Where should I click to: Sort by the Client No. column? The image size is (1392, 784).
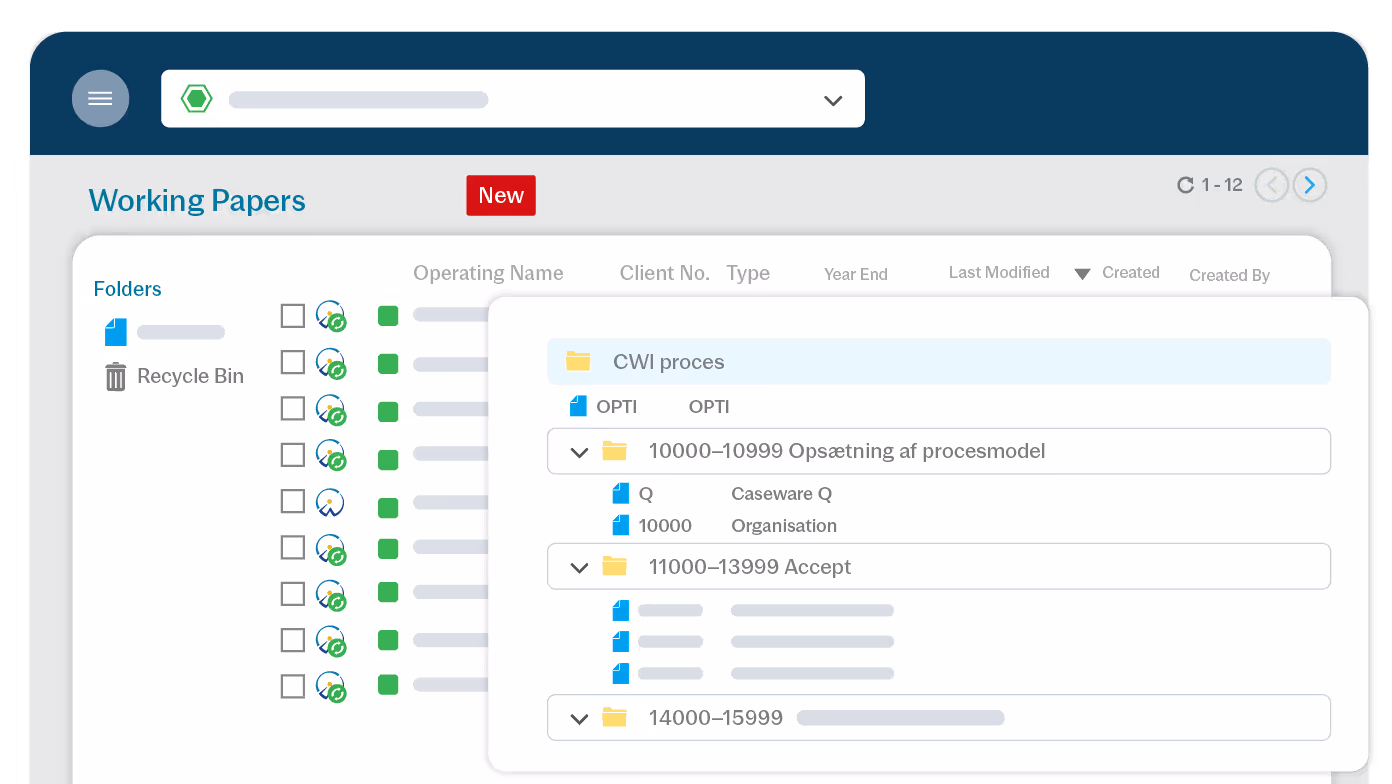coord(665,273)
